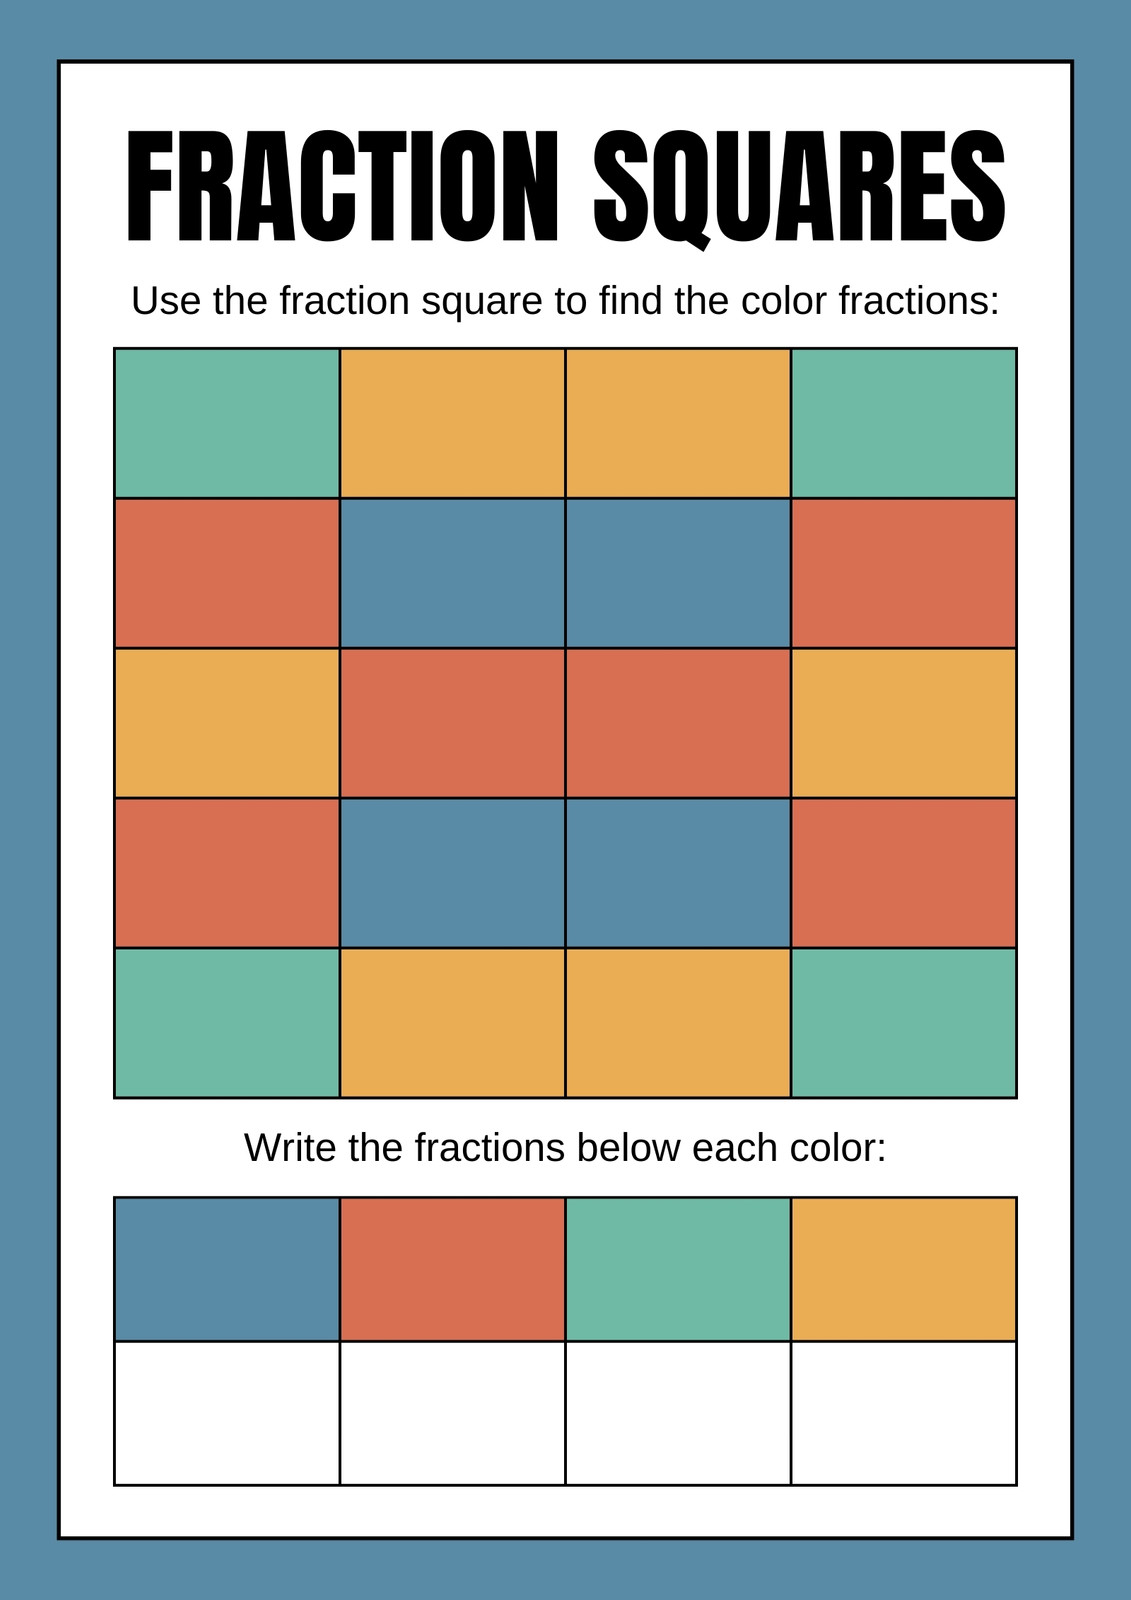Click the orange square in first column, middle row
The width and height of the screenshot is (1131, 1600).
227,723
